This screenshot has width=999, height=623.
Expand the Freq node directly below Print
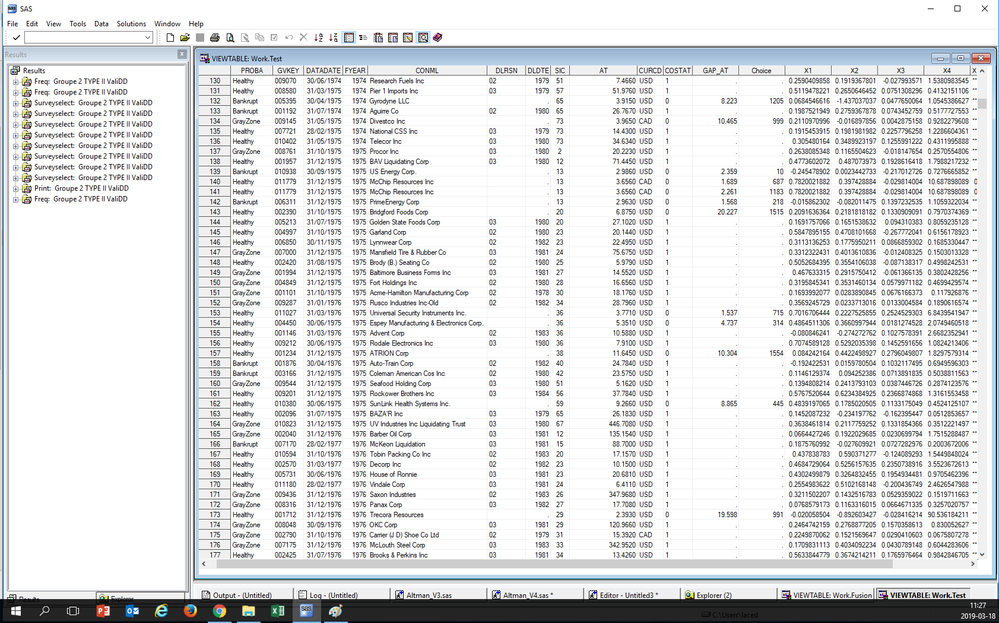pyautogui.click(x=15, y=199)
